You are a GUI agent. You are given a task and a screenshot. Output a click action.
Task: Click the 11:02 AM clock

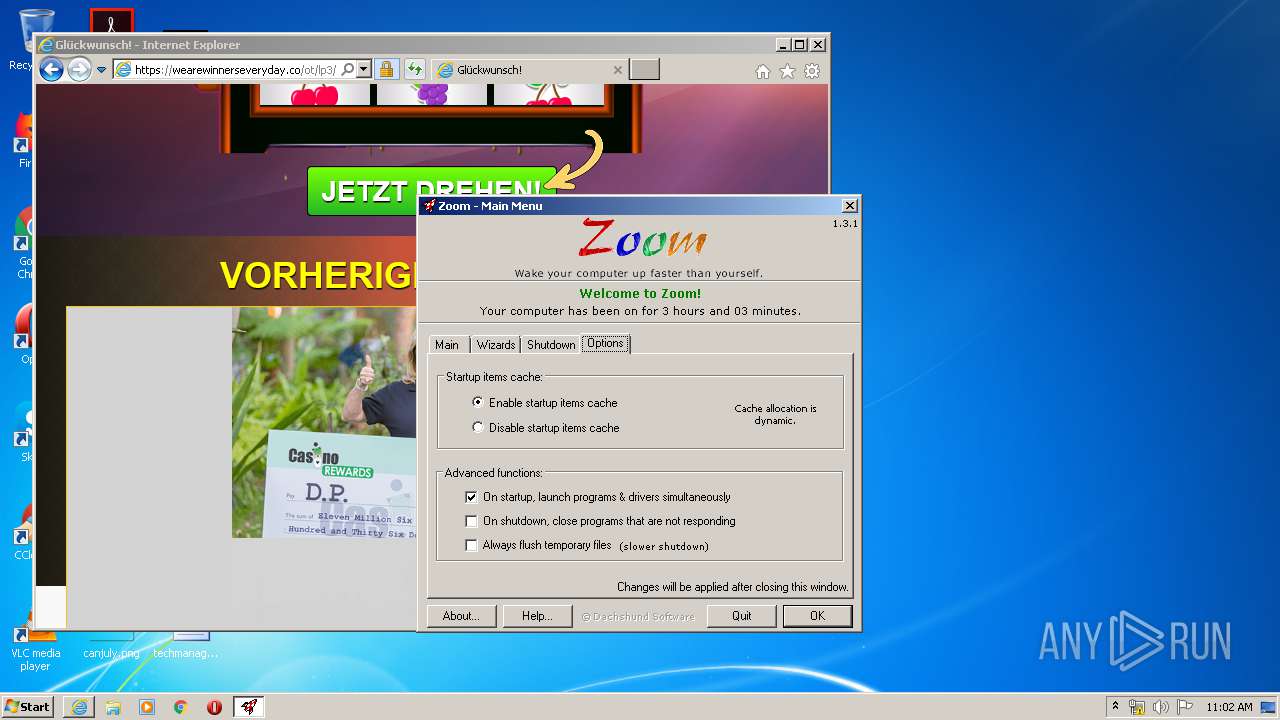pyautogui.click(x=1229, y=707)
